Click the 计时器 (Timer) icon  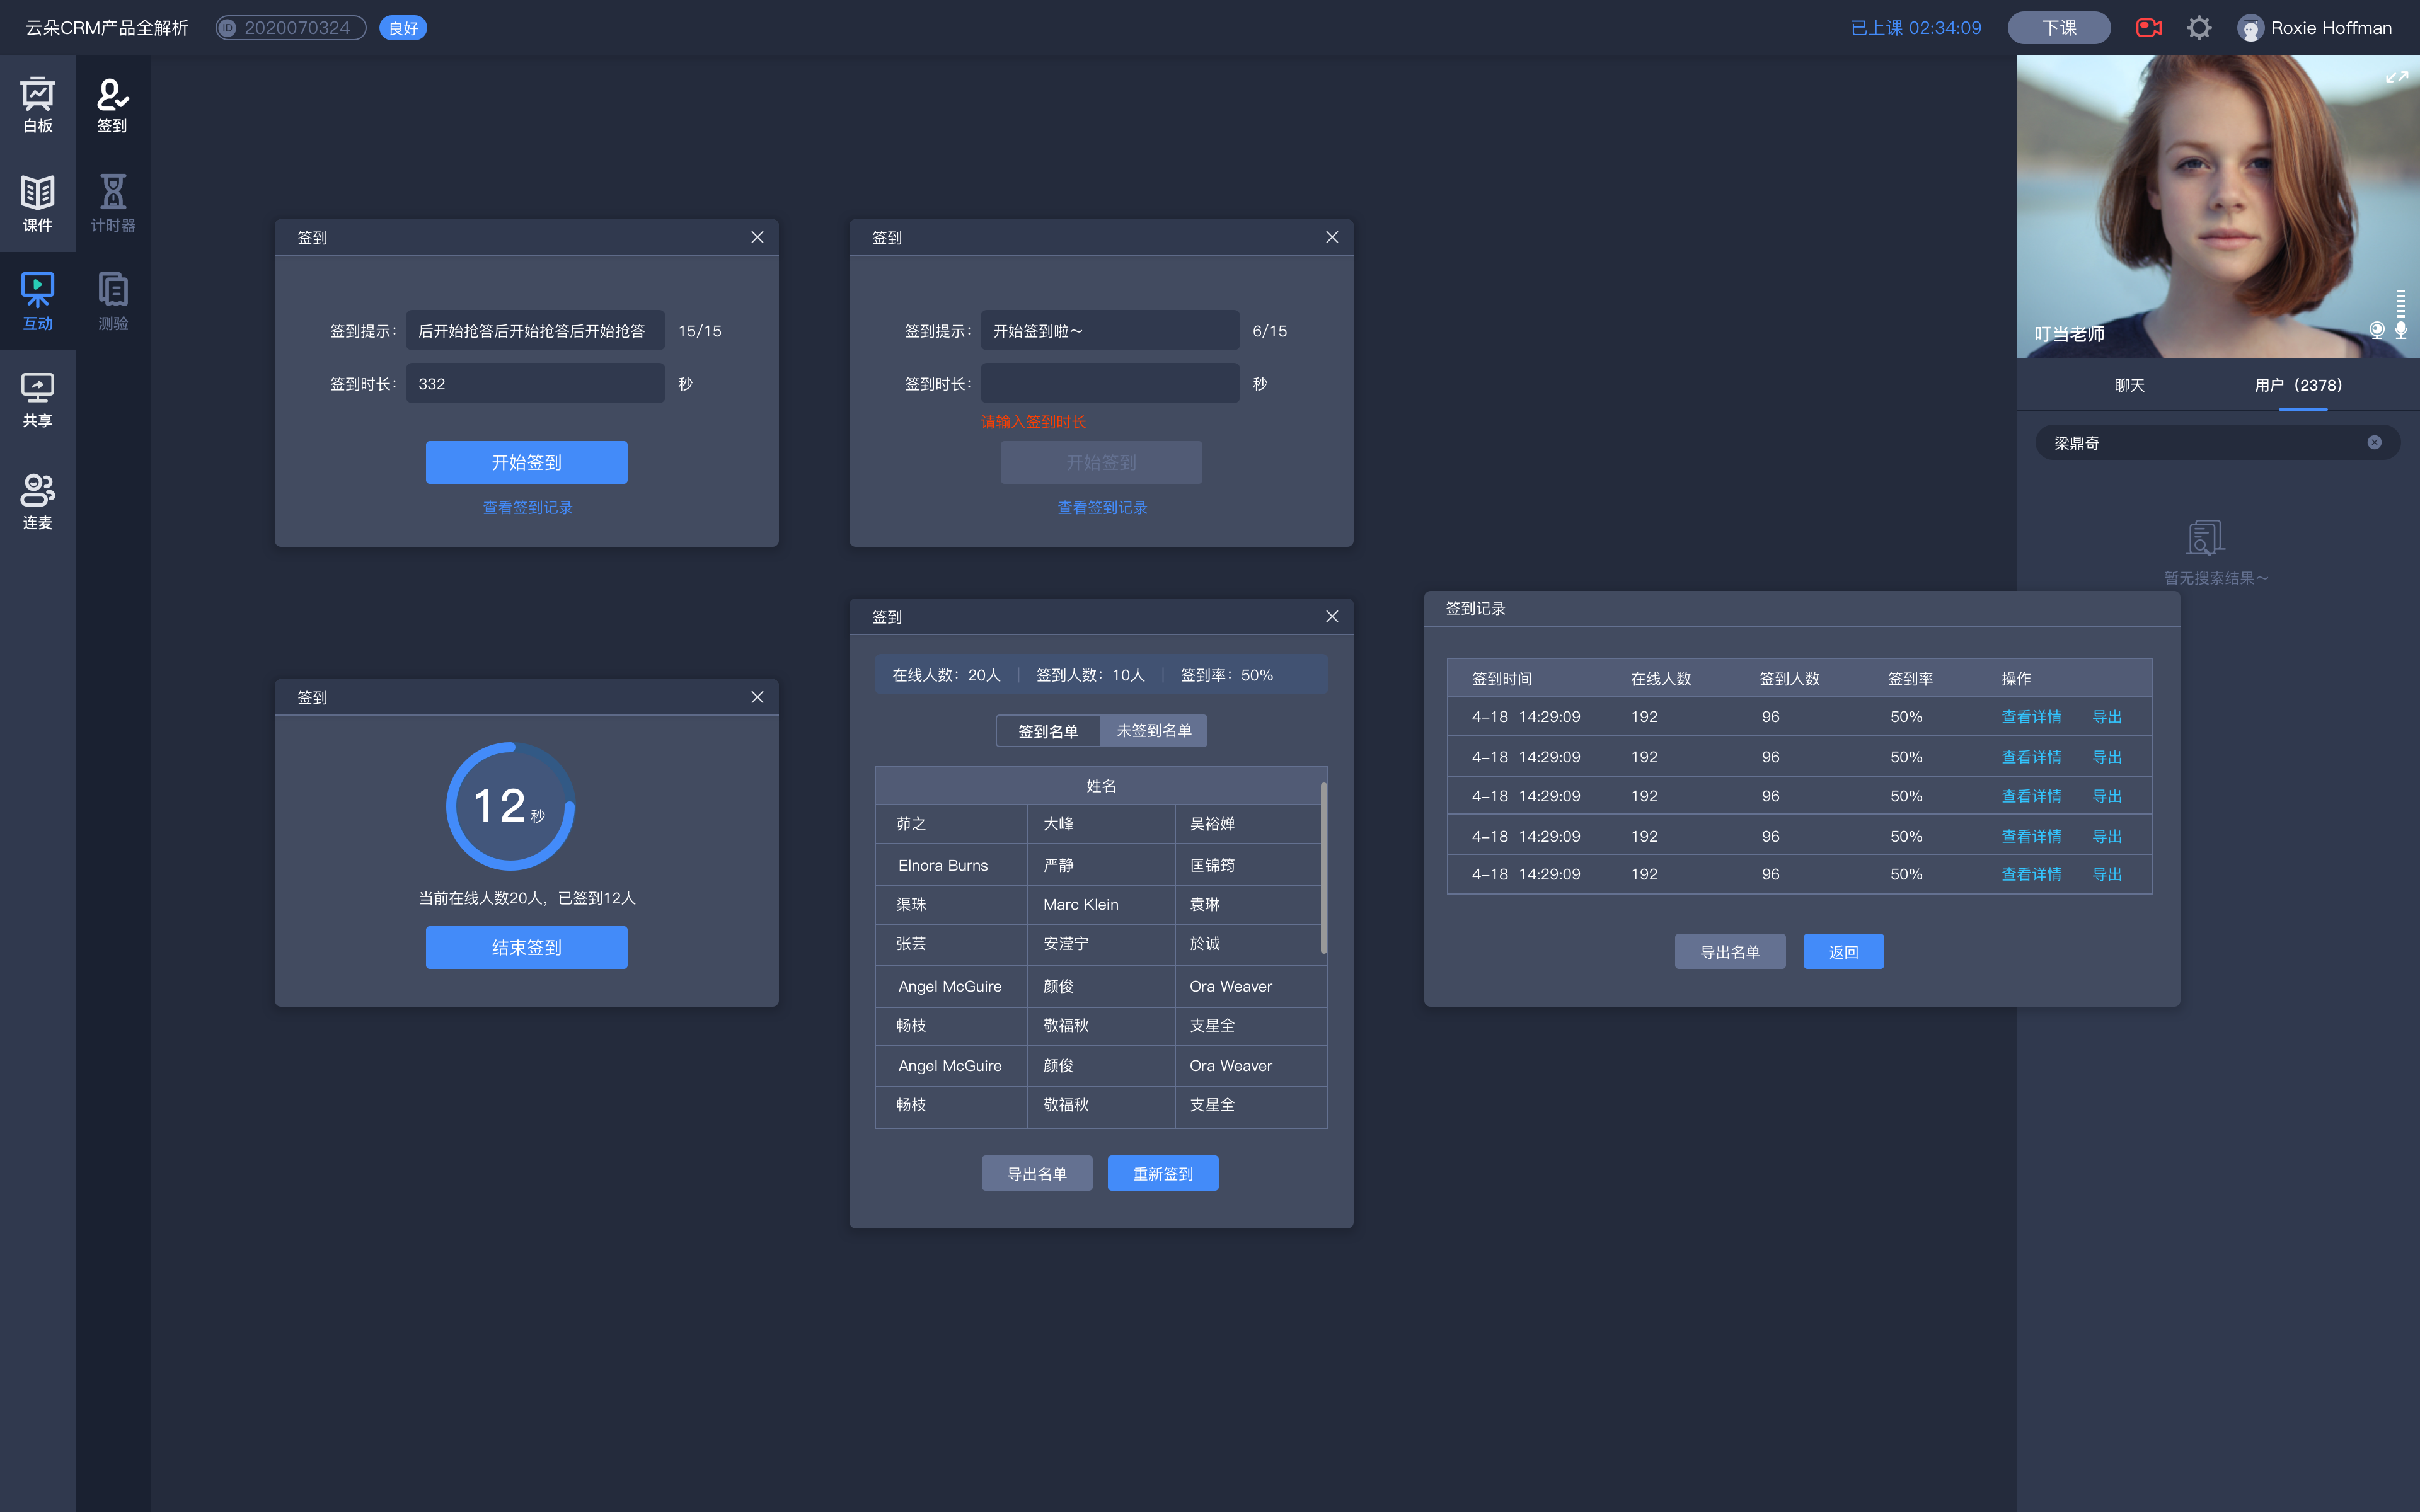(x=112, y=200)
